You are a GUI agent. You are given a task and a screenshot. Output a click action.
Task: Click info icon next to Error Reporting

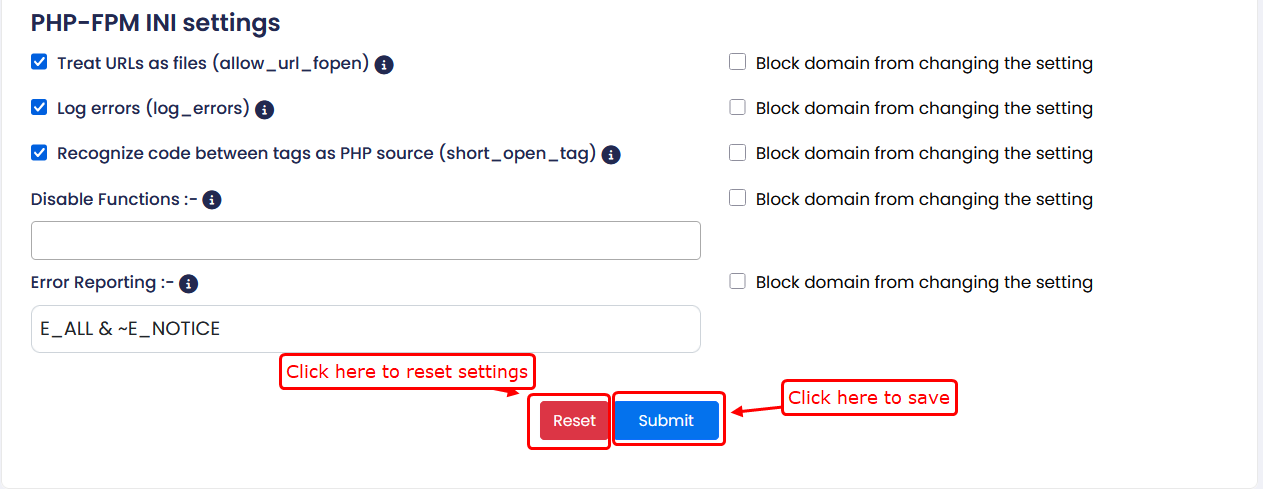(x=188, y=284)
